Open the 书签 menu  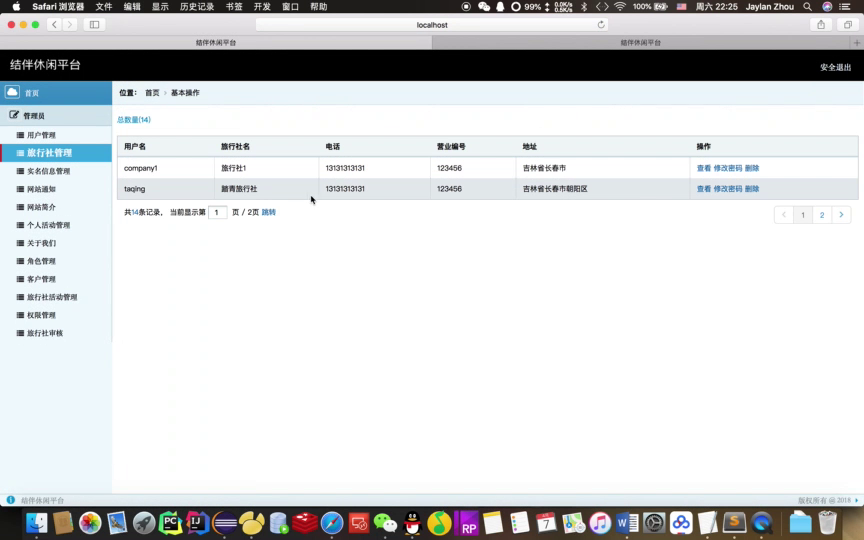pyautogui.click(x=234, y=7)
